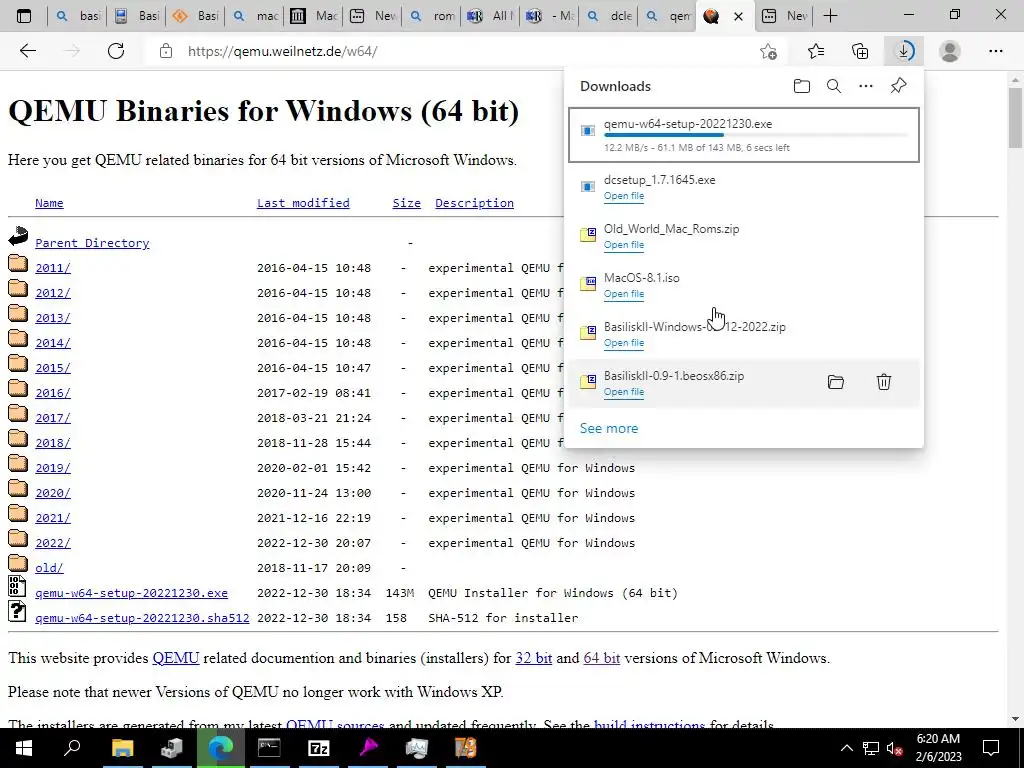Open the command prompt taskbar icon

coord(269,748)
